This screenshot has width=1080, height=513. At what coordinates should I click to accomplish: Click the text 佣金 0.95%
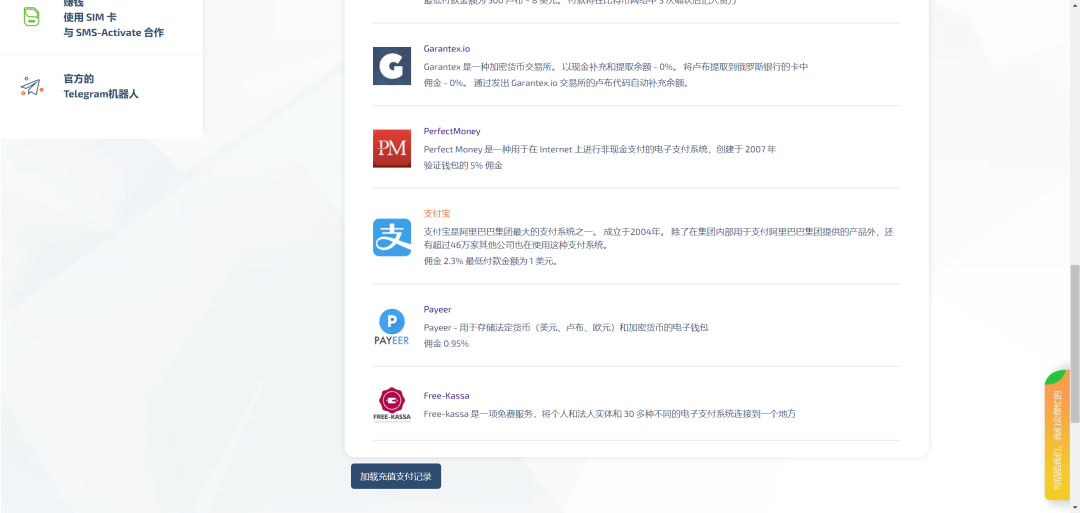coord(446,344)
